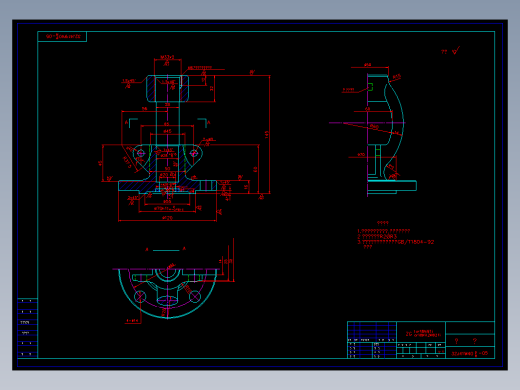
Task: Click the drawing number ending in -05
Action: point(470,353)
